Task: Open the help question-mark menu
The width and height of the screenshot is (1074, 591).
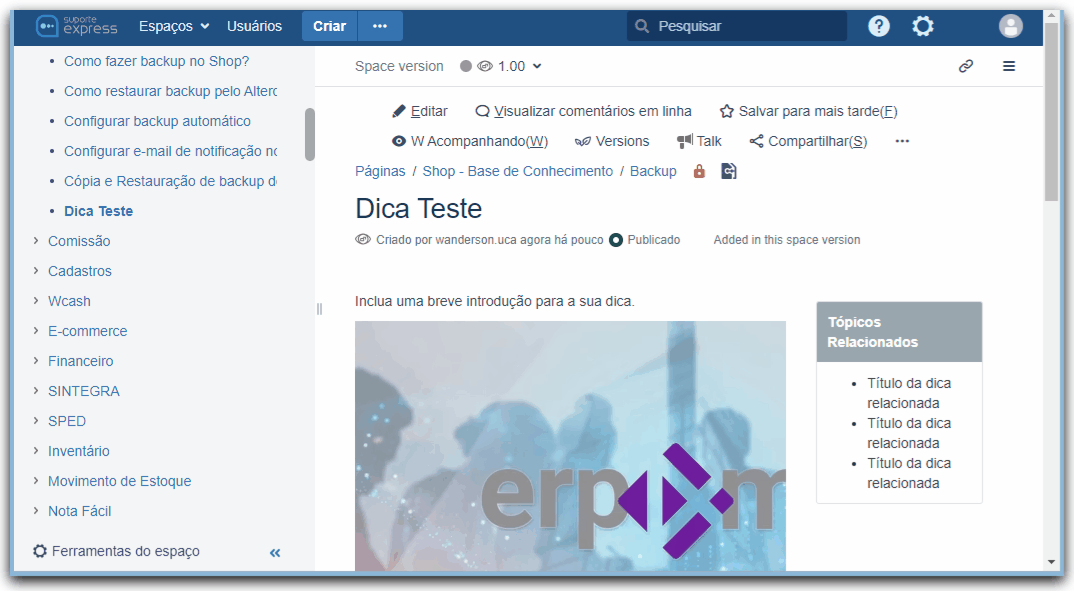Action: coord(879,26)
